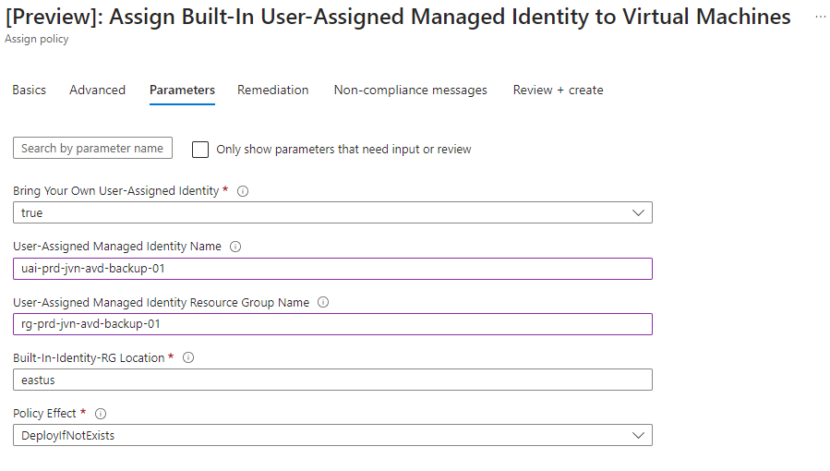The height and width of the screenshot is (471, 830).
Task: Go to the Remediation tab
Action: [273, 90]
